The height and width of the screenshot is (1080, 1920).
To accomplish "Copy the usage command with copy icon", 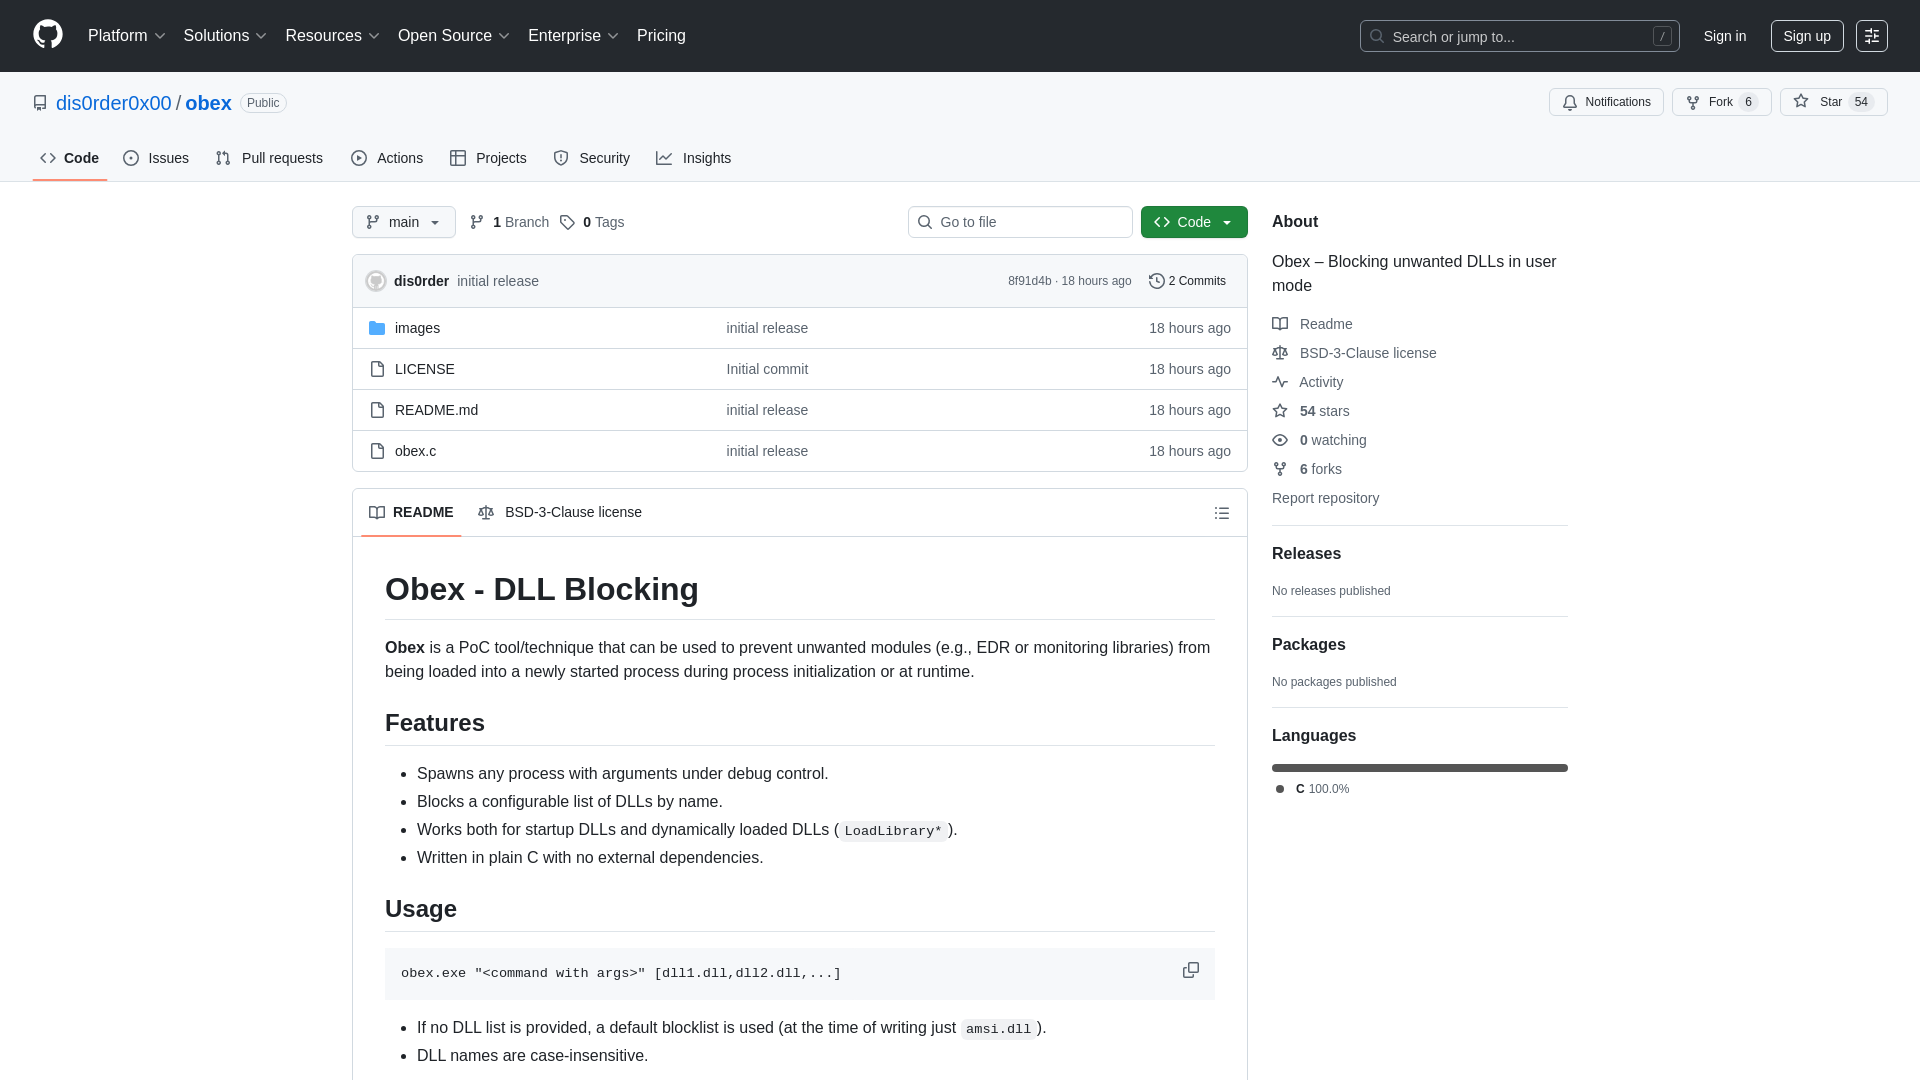I will point(1191,970).
